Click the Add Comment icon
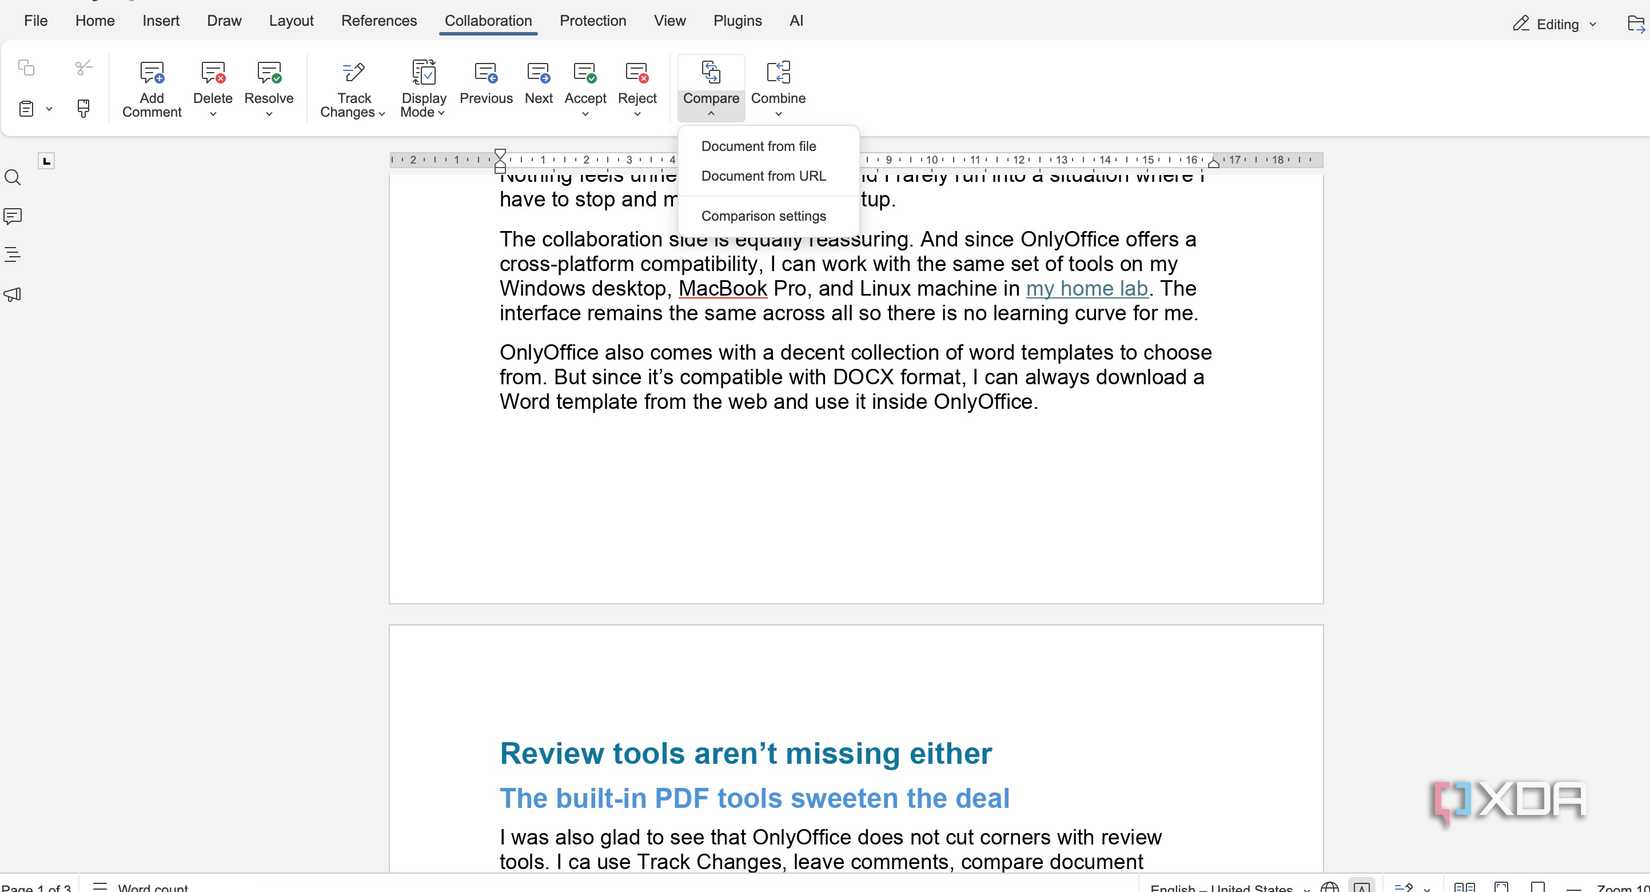Screen dimensions: 1650x892 coord(152,72)
